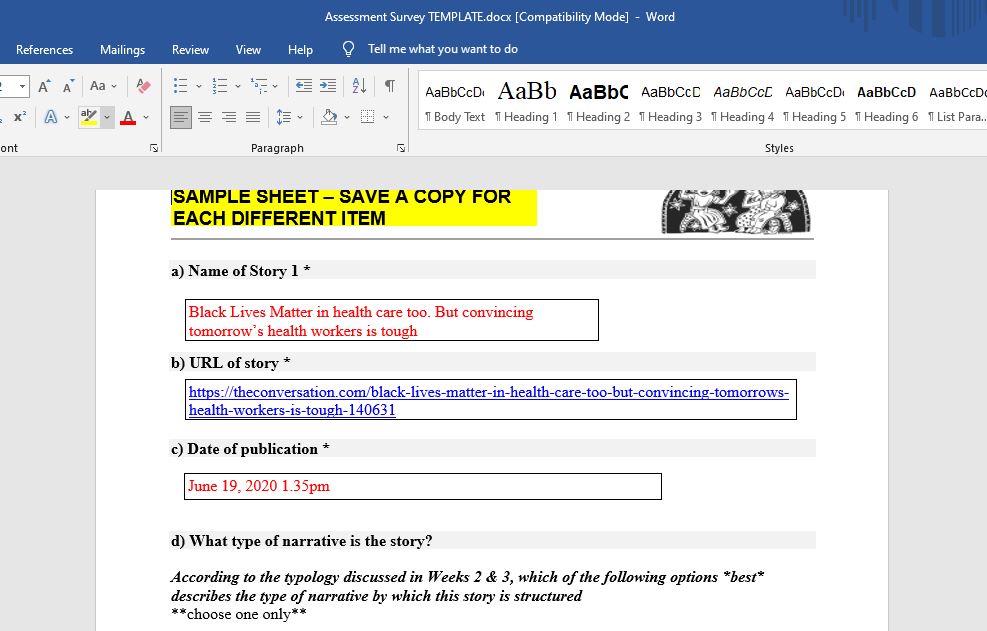The width and height of the screenshot is (987, 631).
Task: Click the June 19, 2020 date field
Action: click(422, 487)
